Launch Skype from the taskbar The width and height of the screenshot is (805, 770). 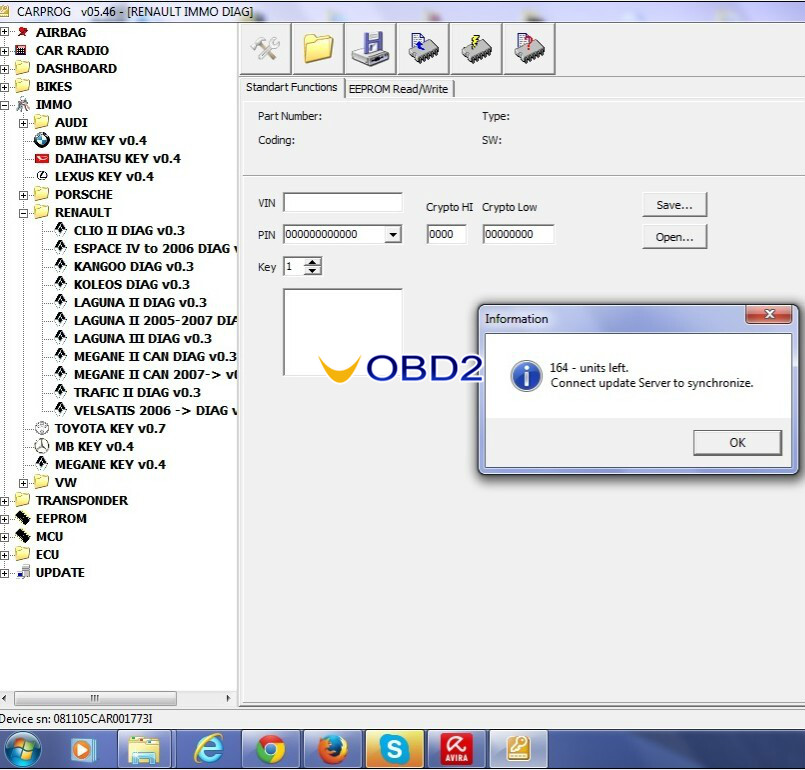[394, 747]
